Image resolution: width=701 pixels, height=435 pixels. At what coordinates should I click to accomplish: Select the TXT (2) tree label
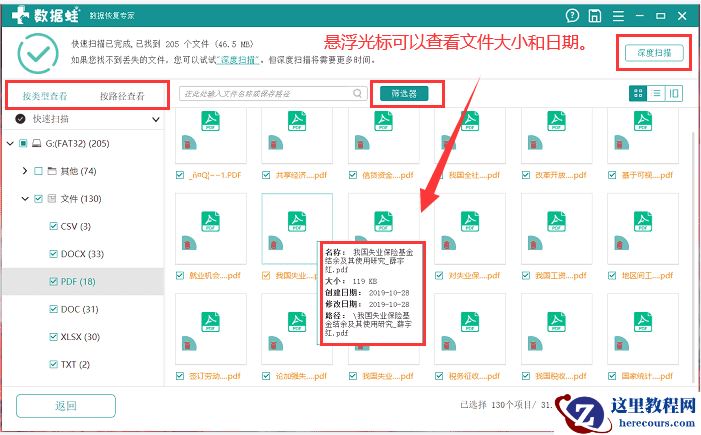pos(75,364)
